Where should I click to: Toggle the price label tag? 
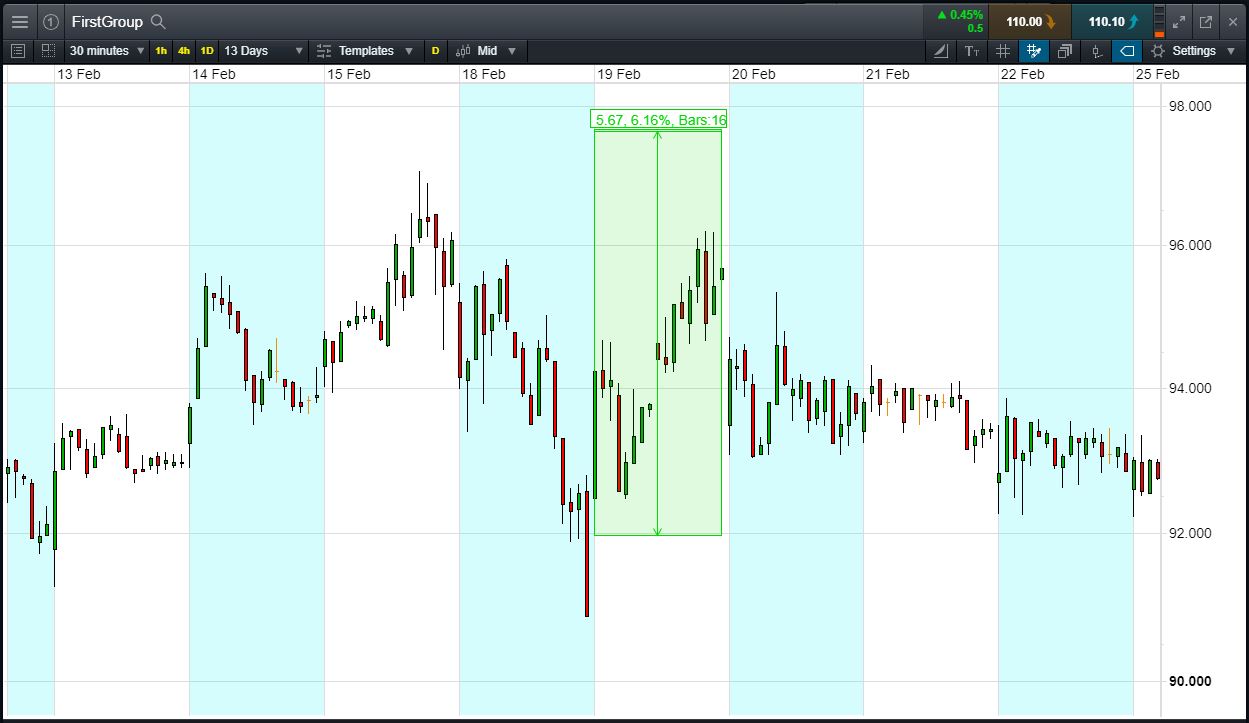pos(1127,51)
